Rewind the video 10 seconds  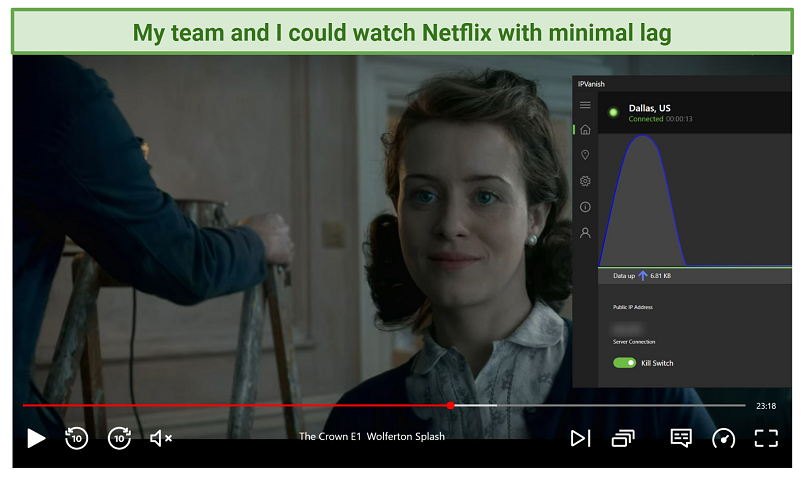point(76,437)
